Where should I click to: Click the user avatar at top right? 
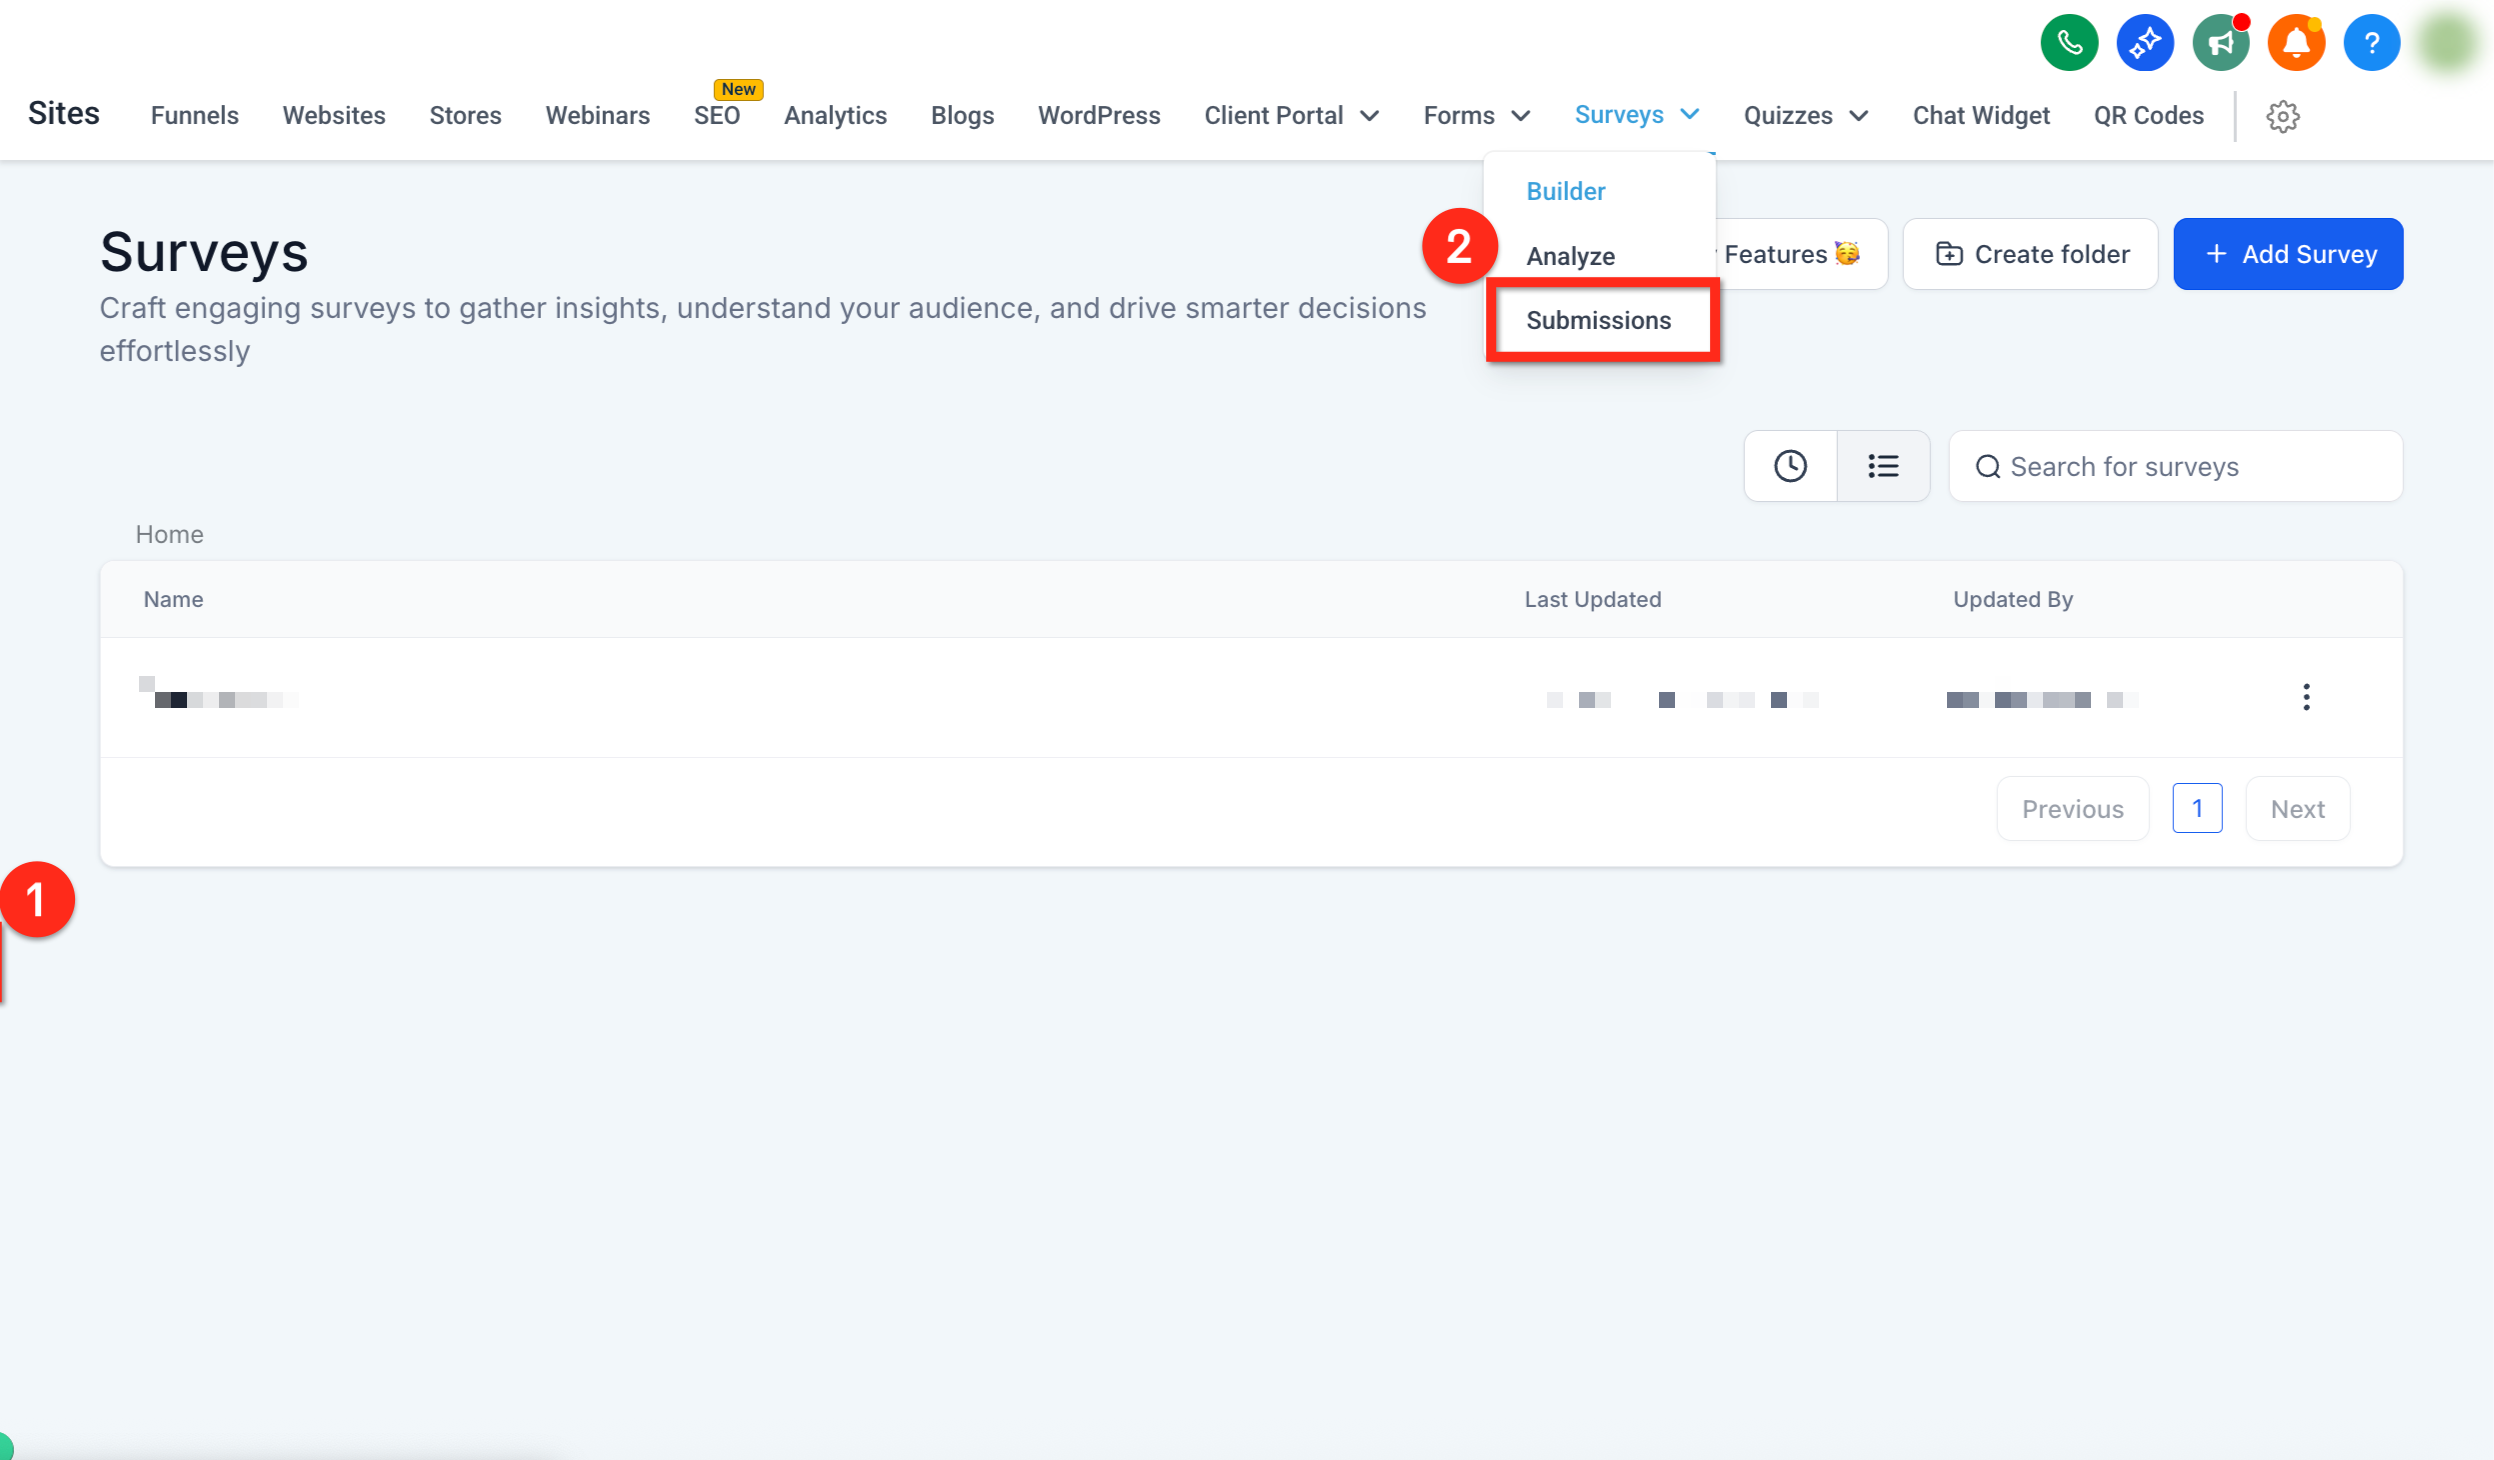(2449, 43)
